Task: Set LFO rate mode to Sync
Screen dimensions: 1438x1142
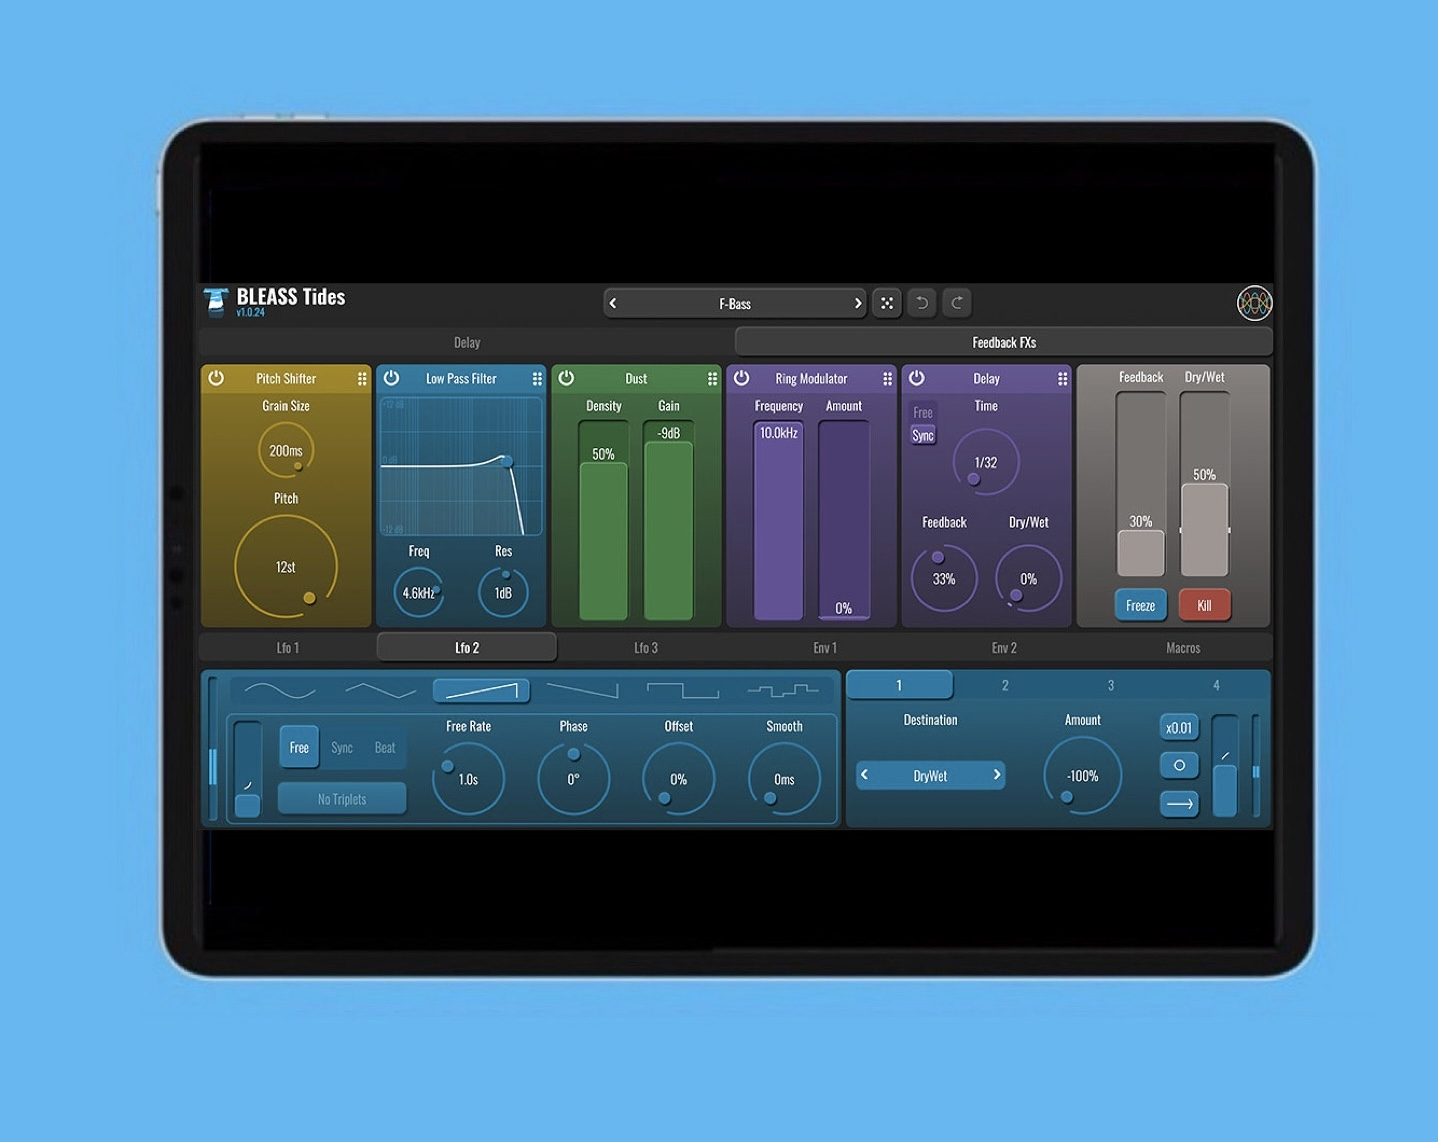Action: pos(342,747)
